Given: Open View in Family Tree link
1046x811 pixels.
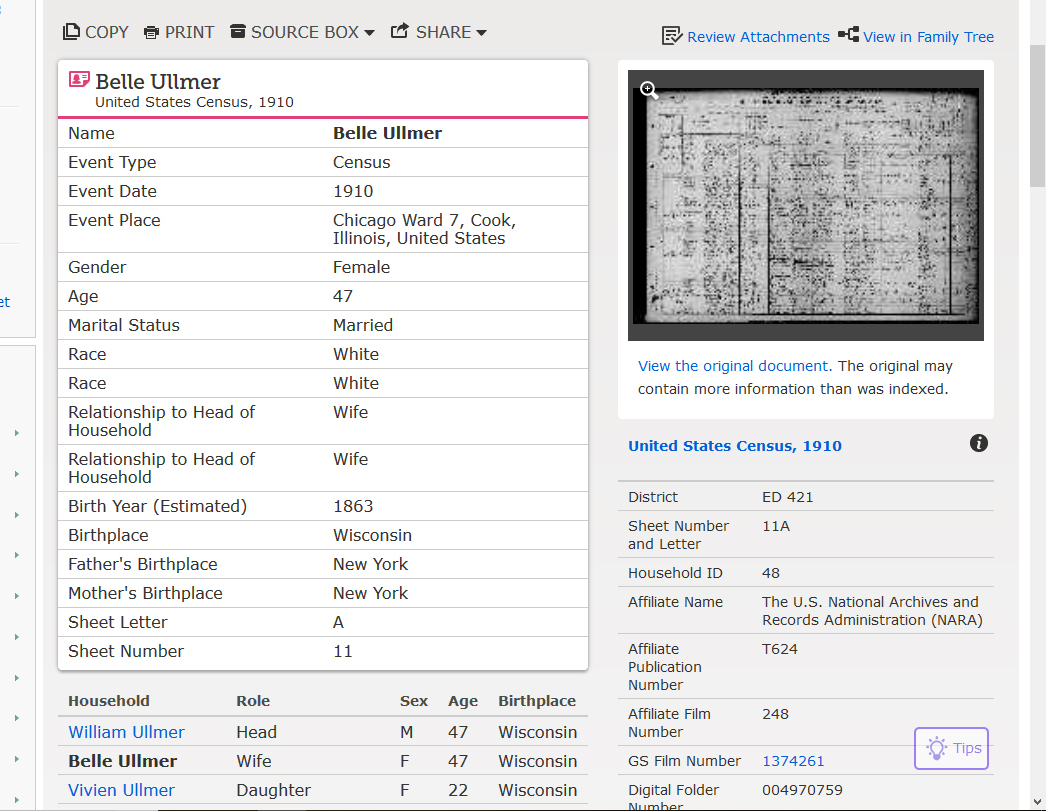Looking at the screenshot, I should [x=928, y=37].
